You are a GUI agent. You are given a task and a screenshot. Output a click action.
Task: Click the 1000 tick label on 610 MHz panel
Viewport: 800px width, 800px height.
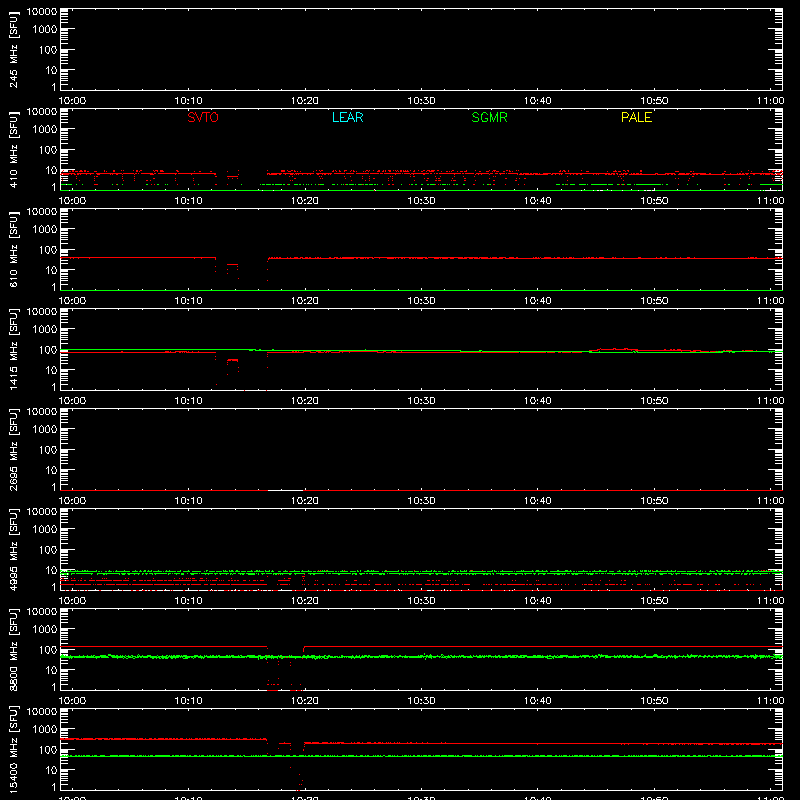pos(45,229)
